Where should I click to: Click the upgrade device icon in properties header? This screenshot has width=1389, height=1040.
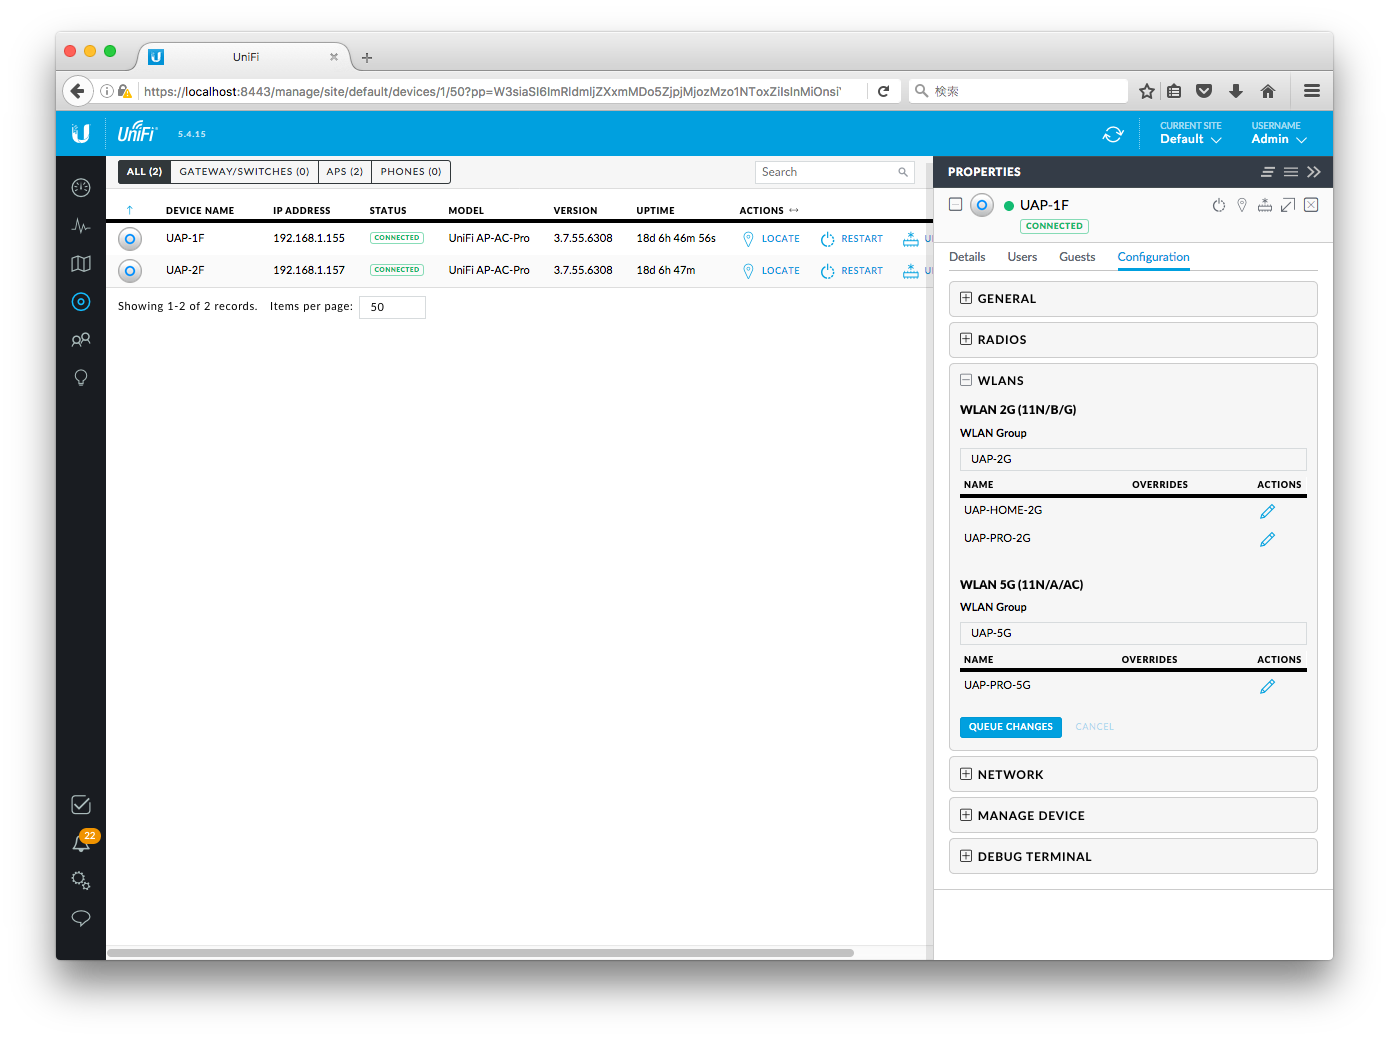tap(1265, 205)
